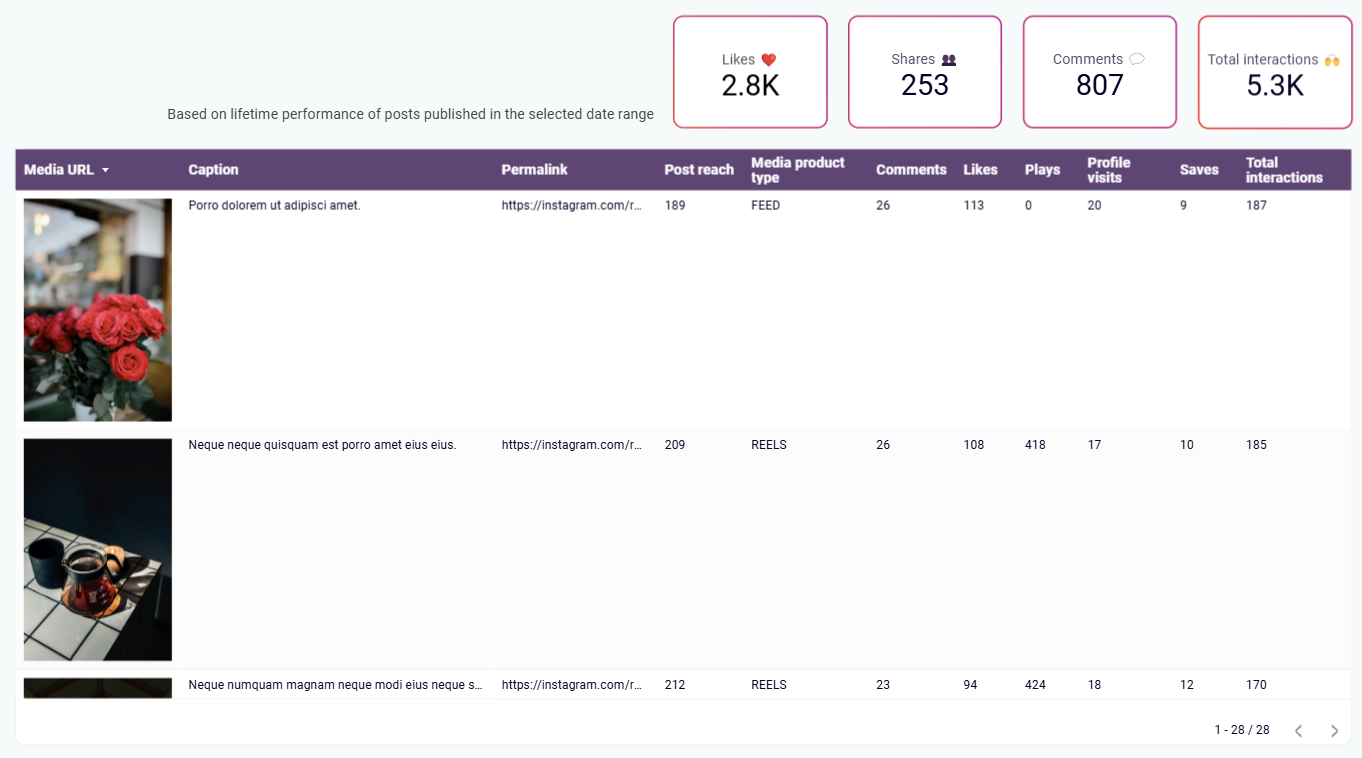Click post reach value 209
Image resolution: width=1362 pixels, height=758 pixels.
tap(675, 445)
